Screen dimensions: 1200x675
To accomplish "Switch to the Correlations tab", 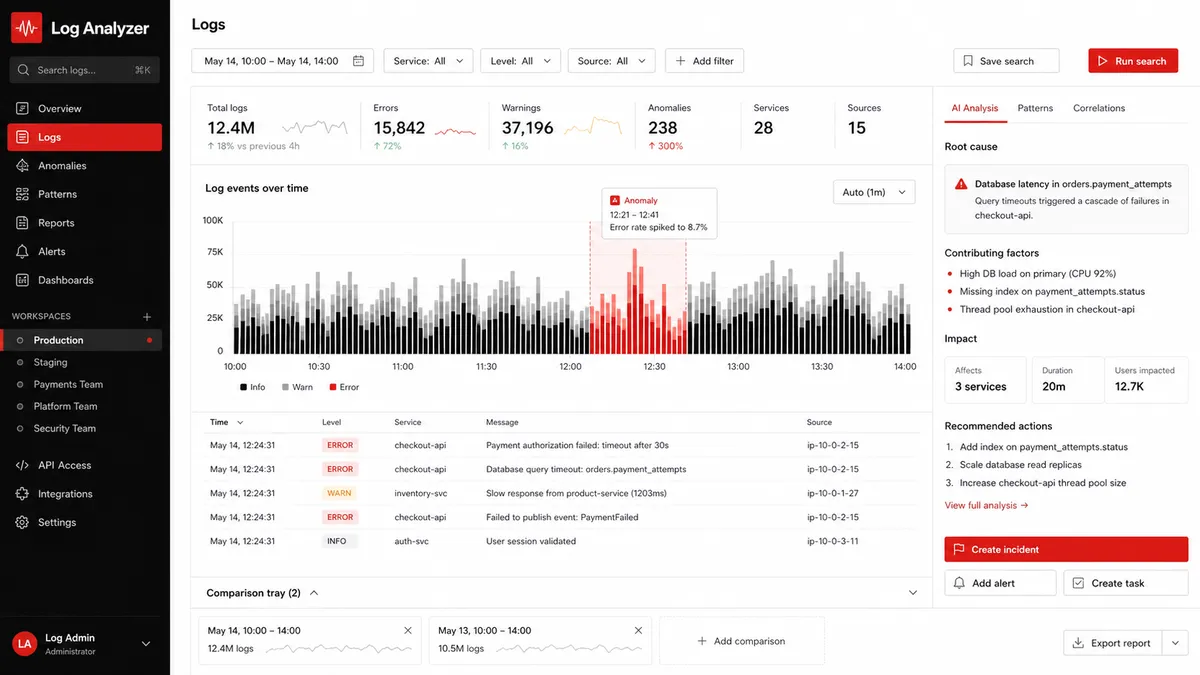I will (x=1099, y=108).
